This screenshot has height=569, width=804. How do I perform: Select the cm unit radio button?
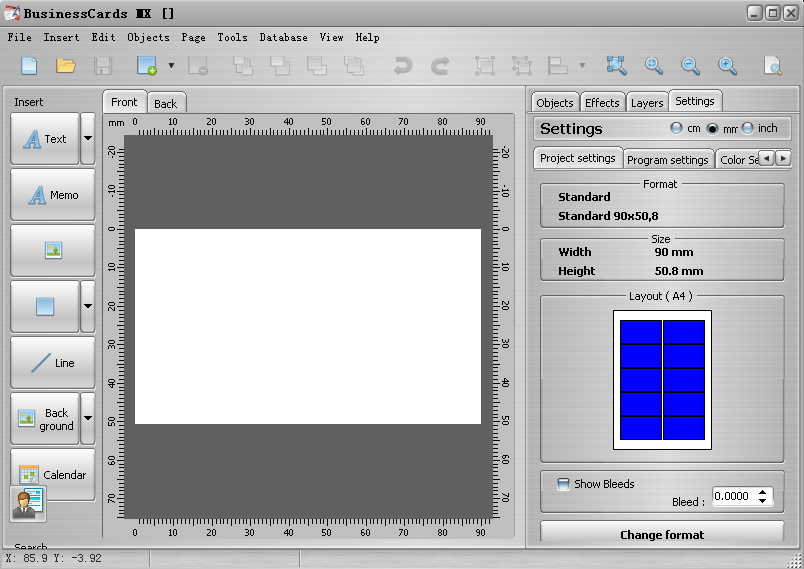(677, 129)
